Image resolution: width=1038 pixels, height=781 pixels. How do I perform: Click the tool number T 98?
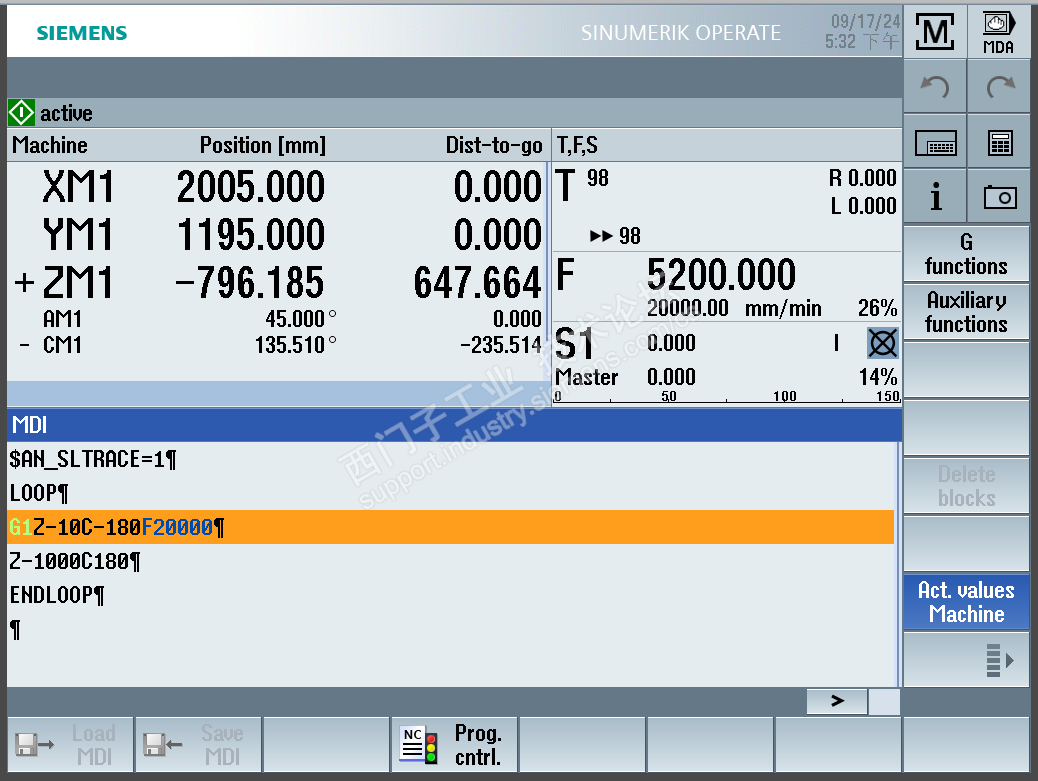(597, 178)
